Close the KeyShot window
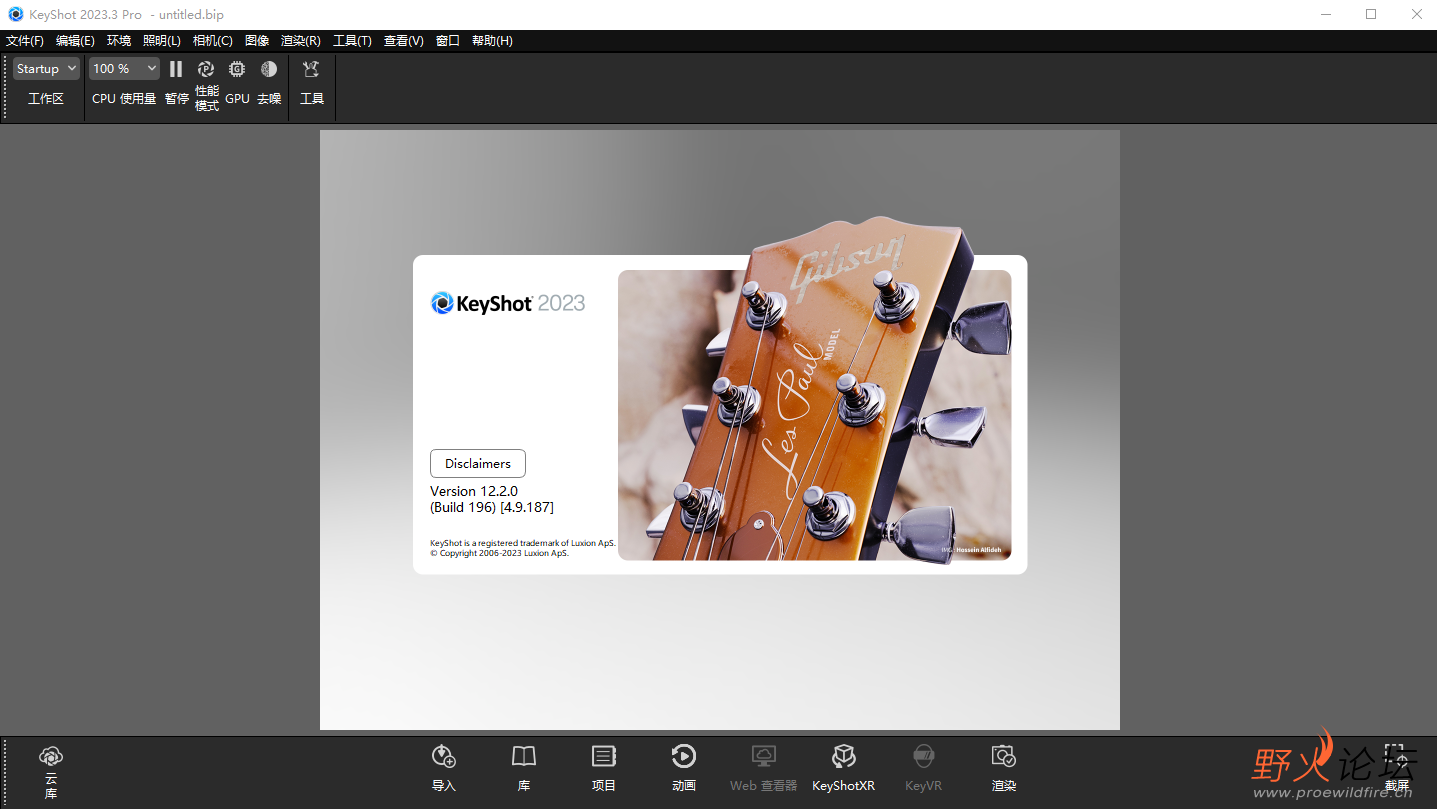This screenshot has width=1437, height=809. (1417, 14)
